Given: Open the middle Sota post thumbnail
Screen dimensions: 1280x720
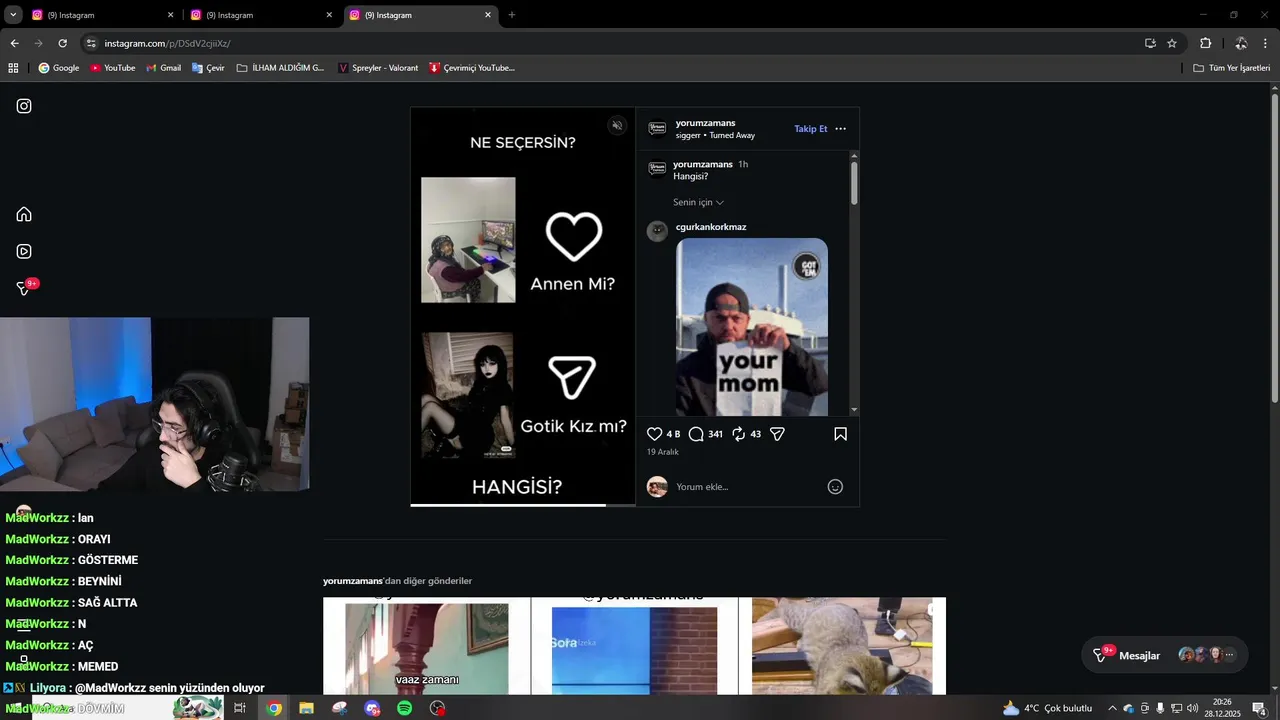Looking at the screenshot, I should [634, 646].
